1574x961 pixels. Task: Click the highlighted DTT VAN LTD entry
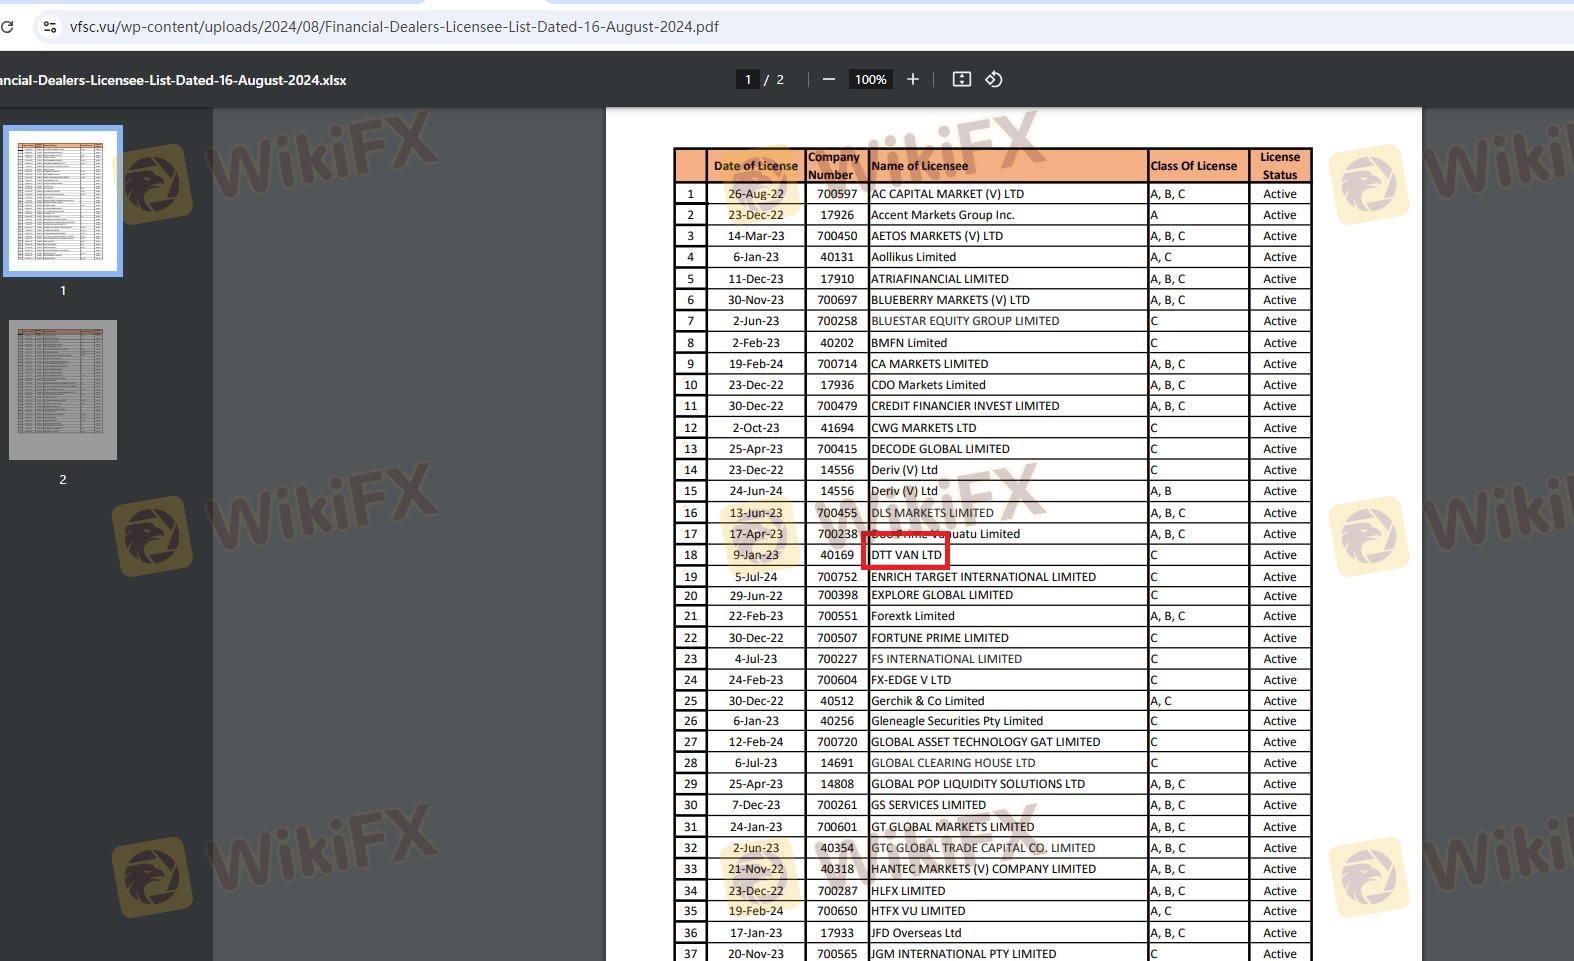coord(906,555)
